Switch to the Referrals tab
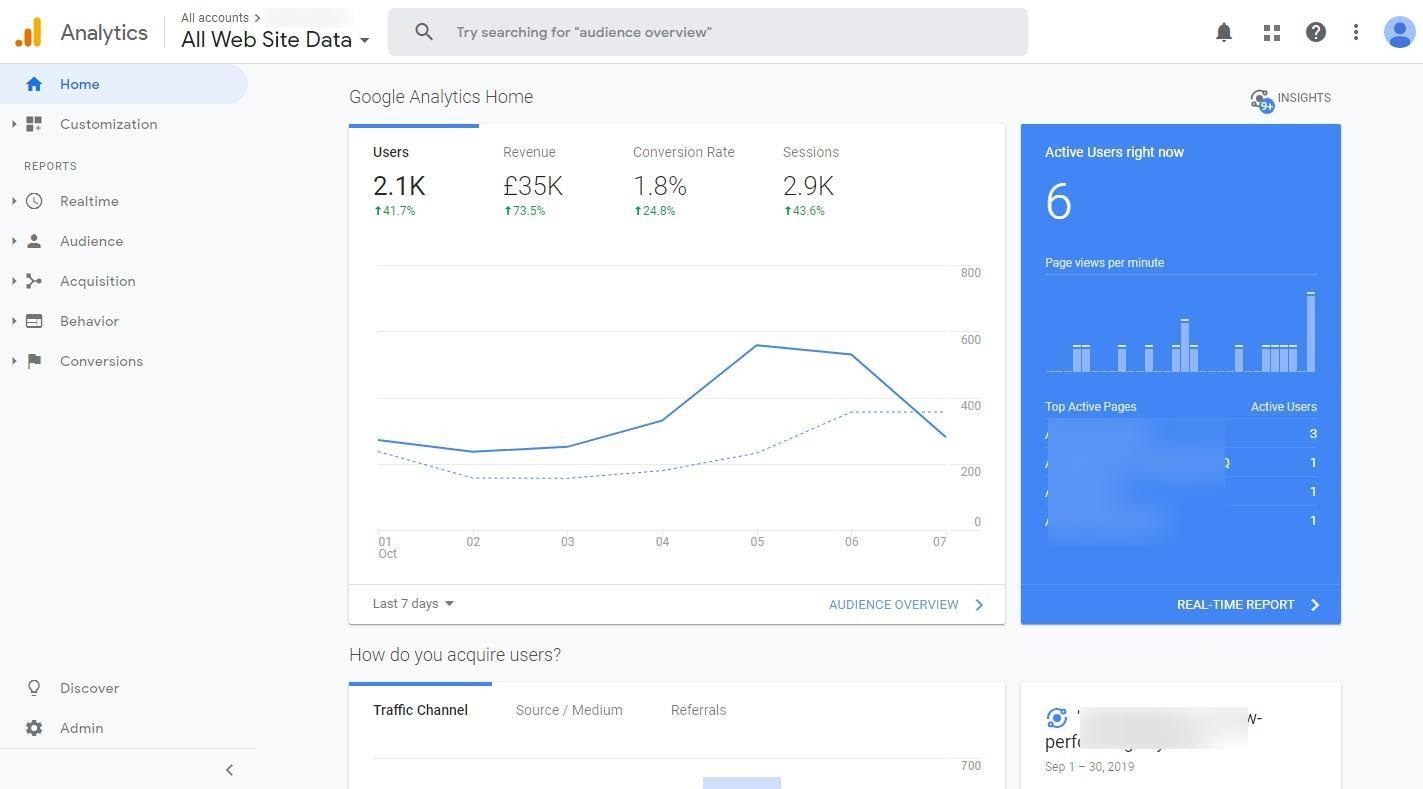 (698, 710)
